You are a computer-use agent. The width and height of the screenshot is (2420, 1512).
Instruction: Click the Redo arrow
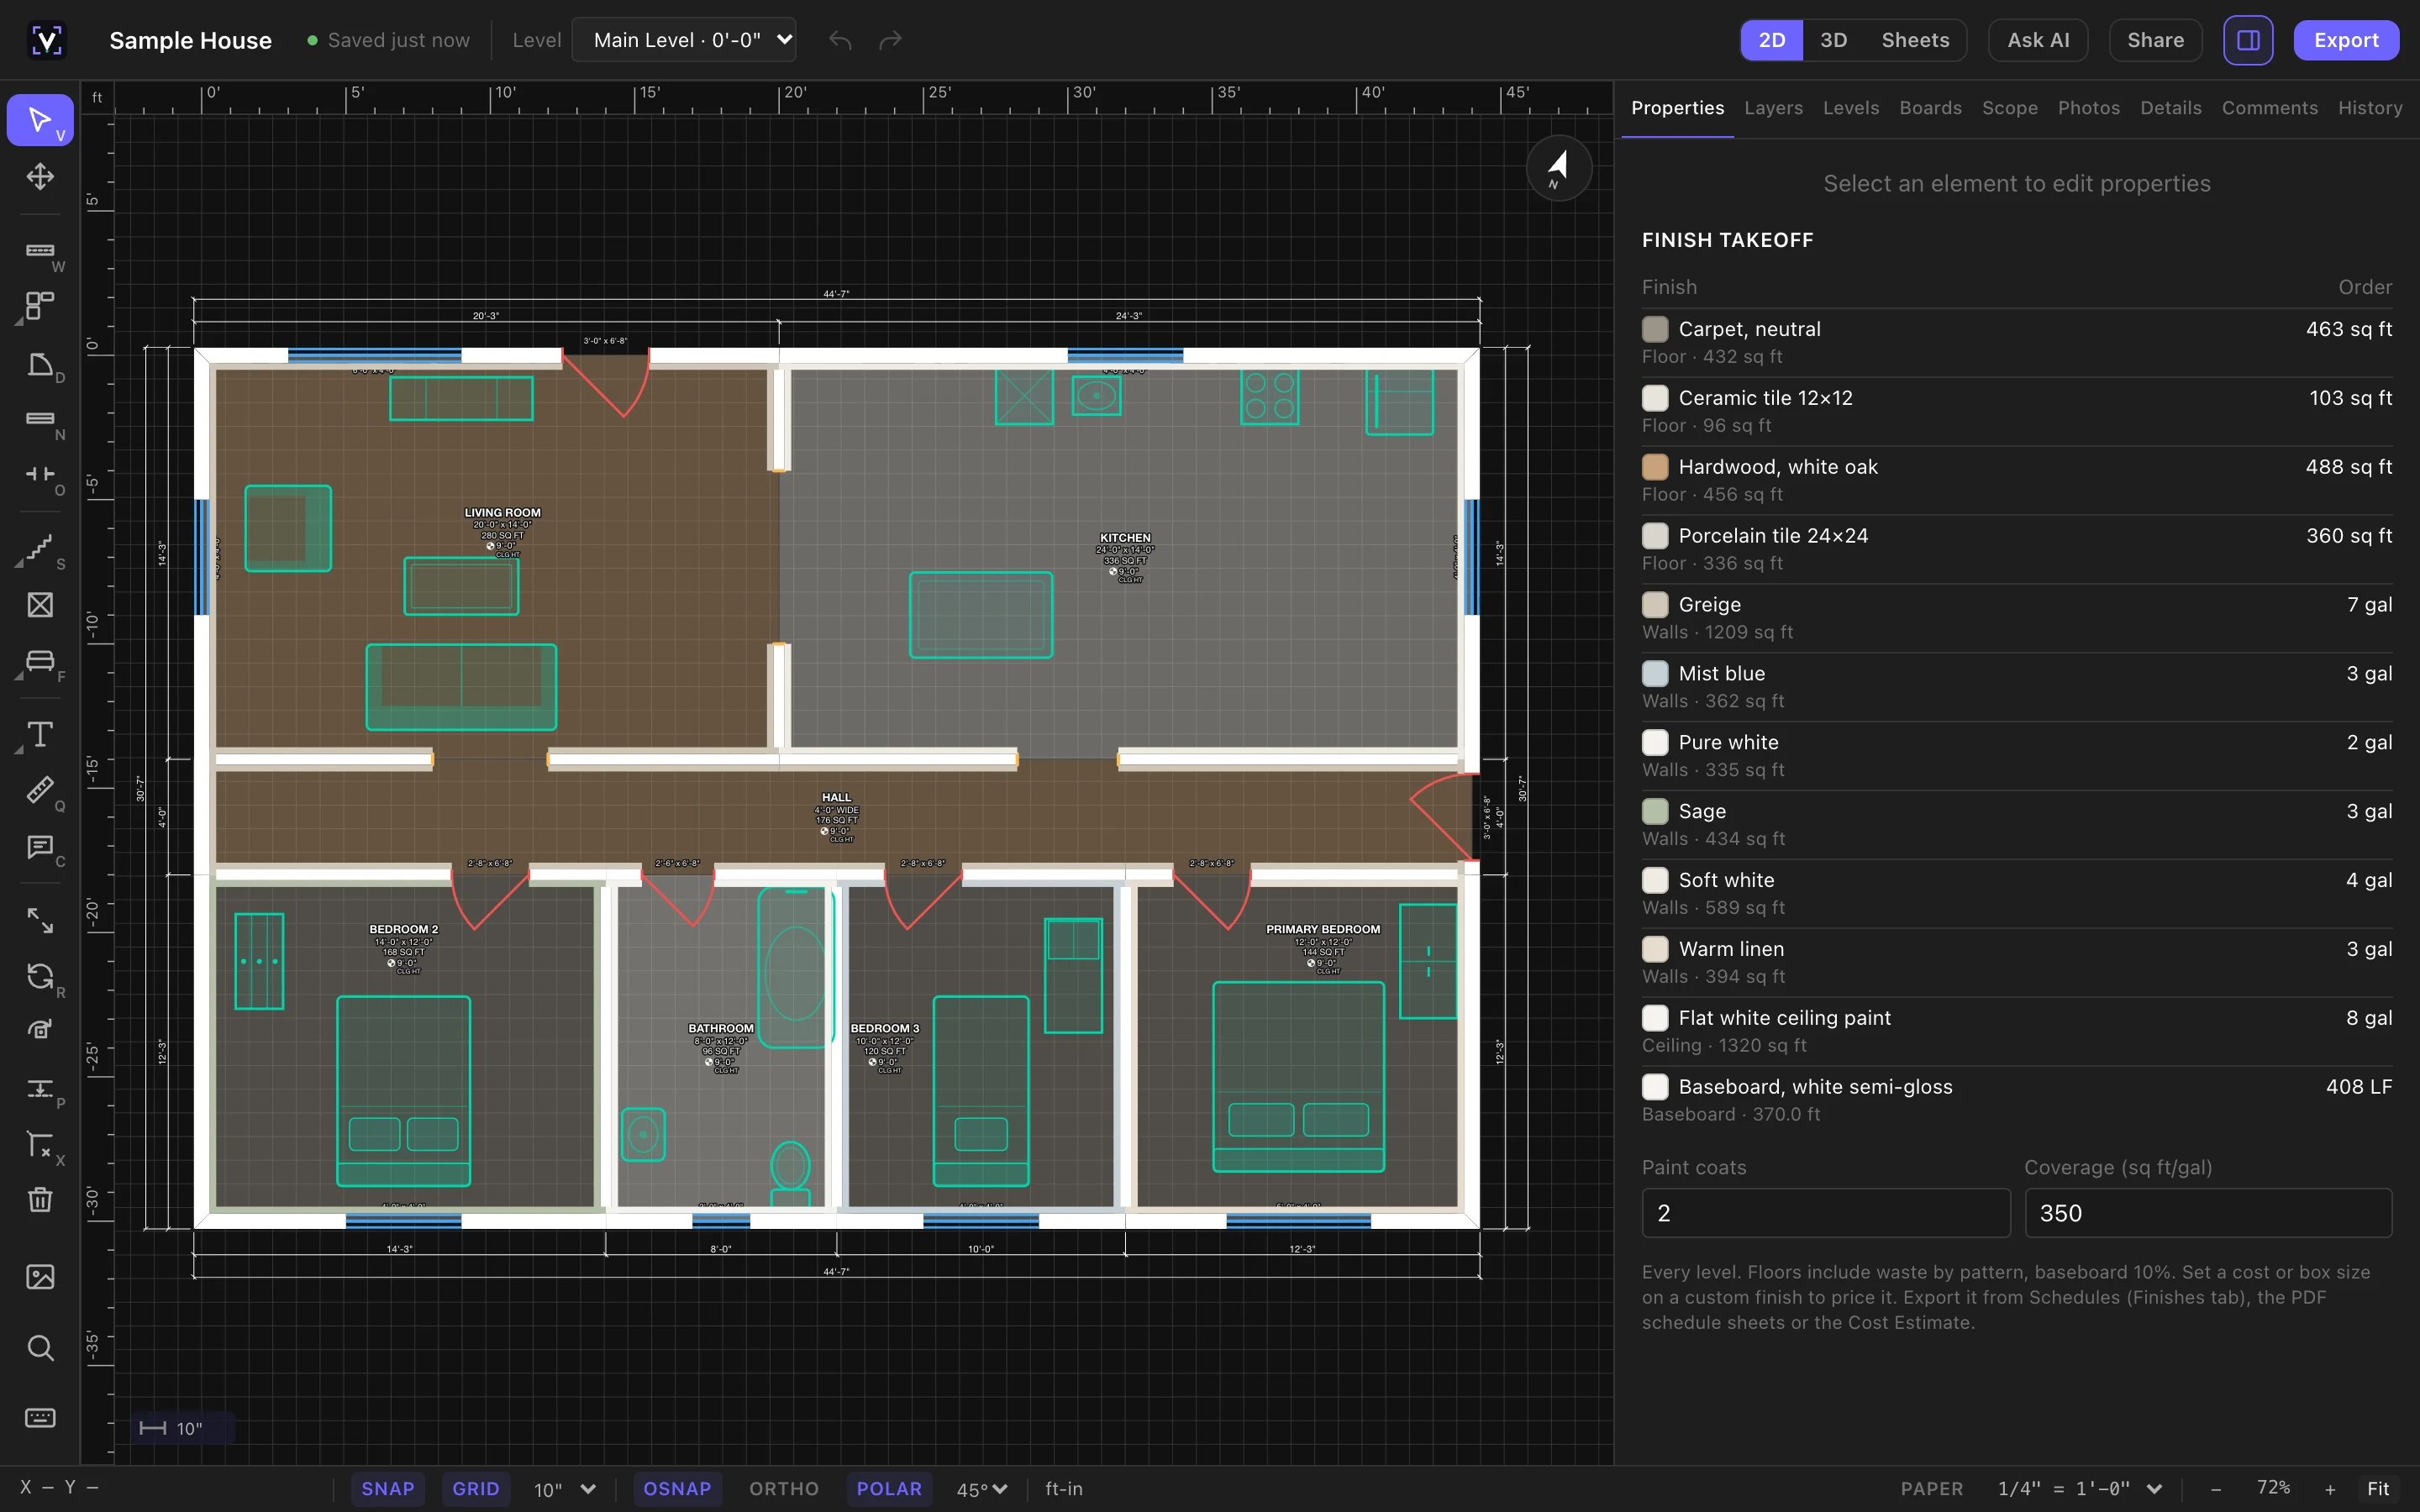click(890, 40)
